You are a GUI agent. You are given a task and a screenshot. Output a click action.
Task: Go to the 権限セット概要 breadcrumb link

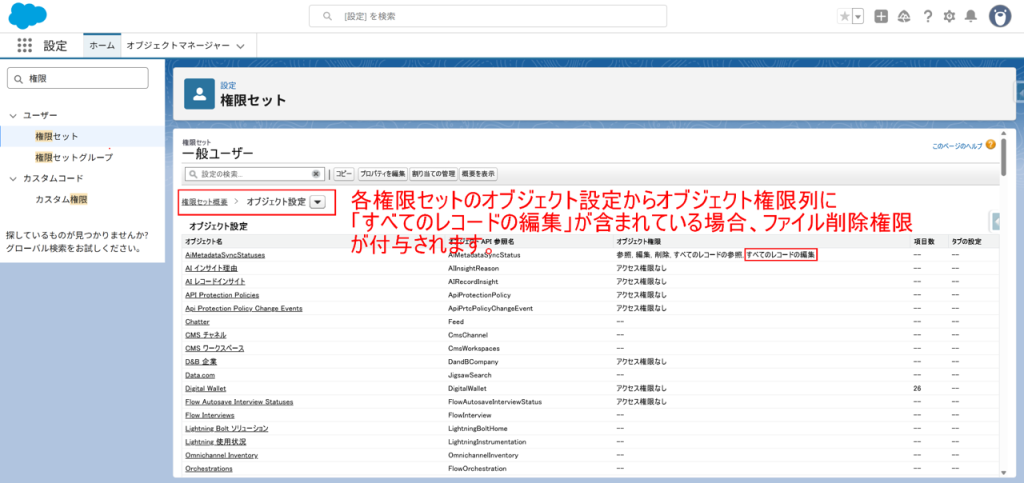coord(205,202)
